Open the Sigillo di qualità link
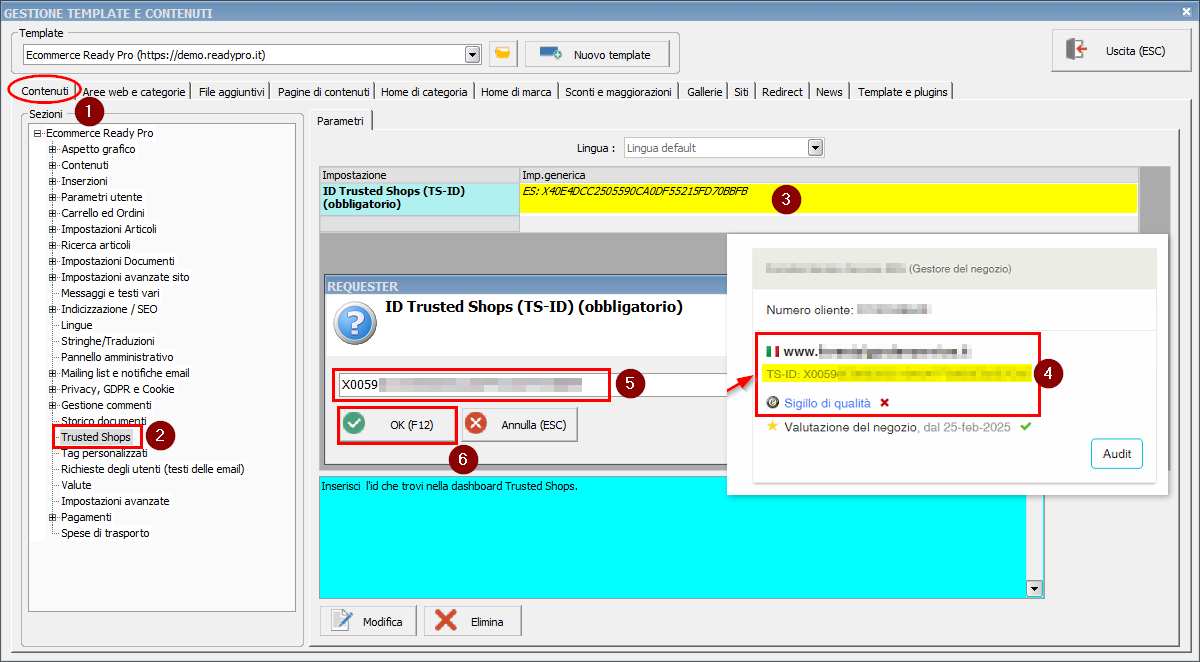The height and width of the screenshot is (662, 1200). click(827, 403)
